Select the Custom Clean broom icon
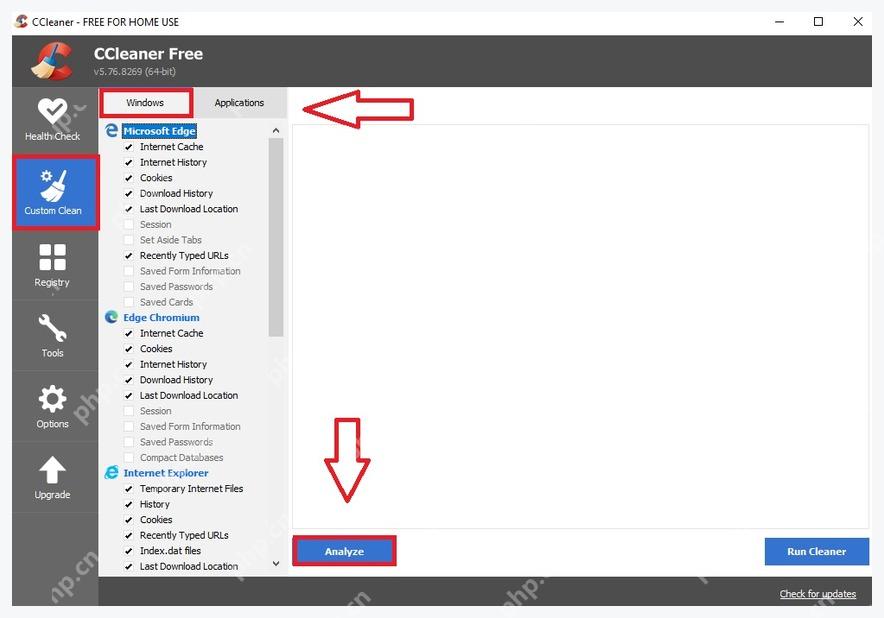 [53, 185]
